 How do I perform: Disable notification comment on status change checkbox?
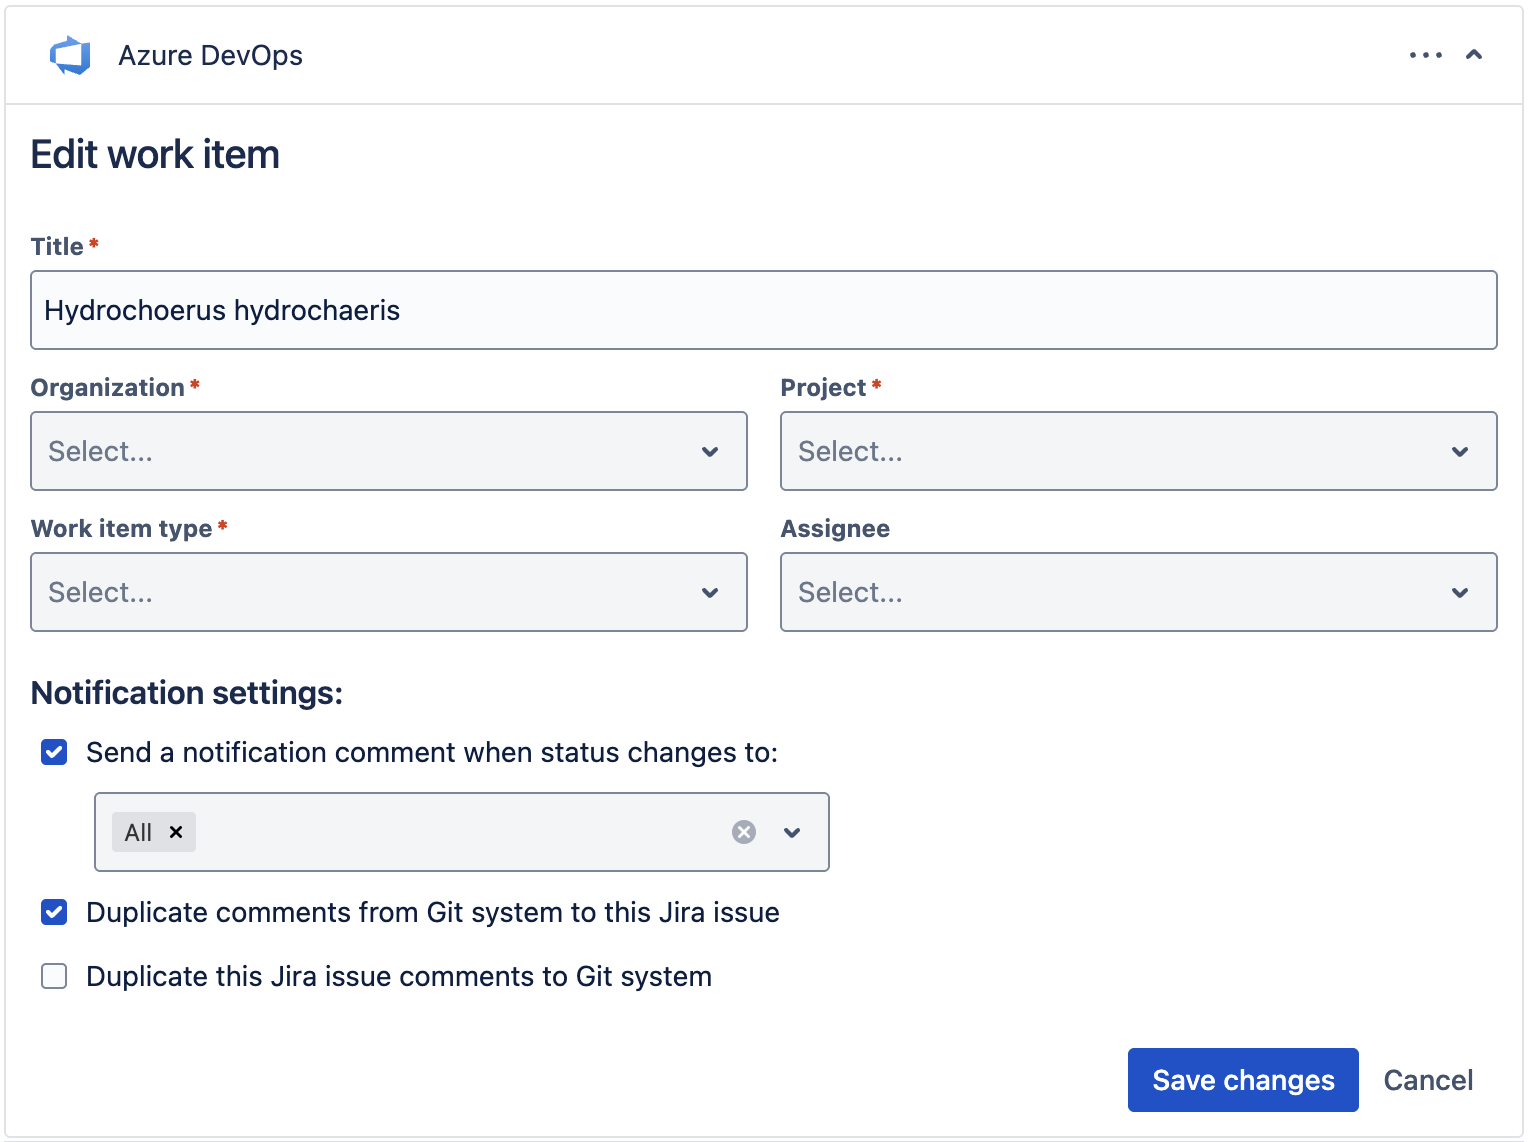tap(54, 752)
